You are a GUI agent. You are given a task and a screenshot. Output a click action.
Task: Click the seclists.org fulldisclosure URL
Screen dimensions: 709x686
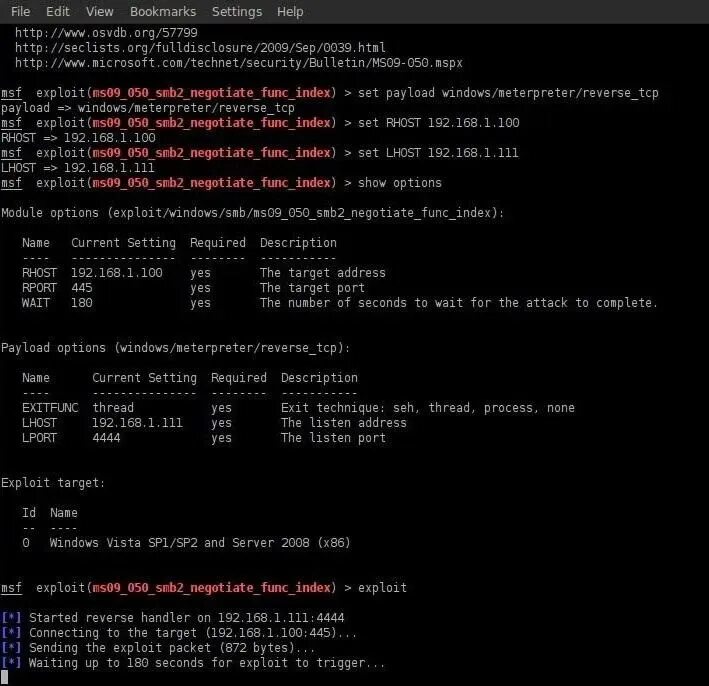200,47
